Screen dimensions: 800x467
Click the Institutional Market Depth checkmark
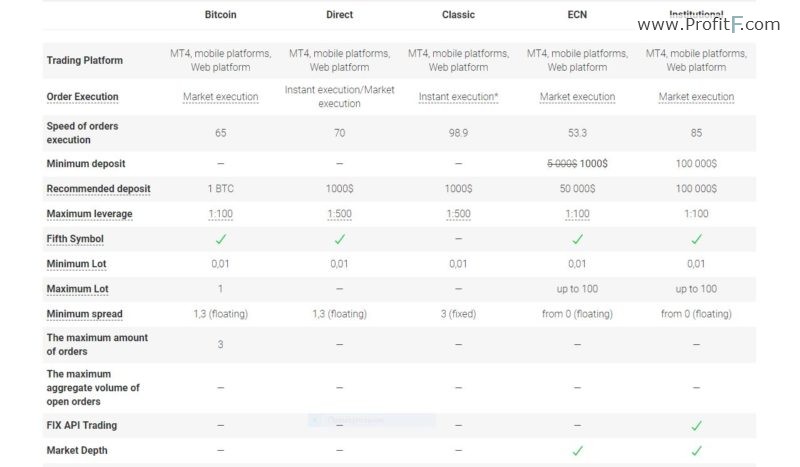[x=696, y=451]
